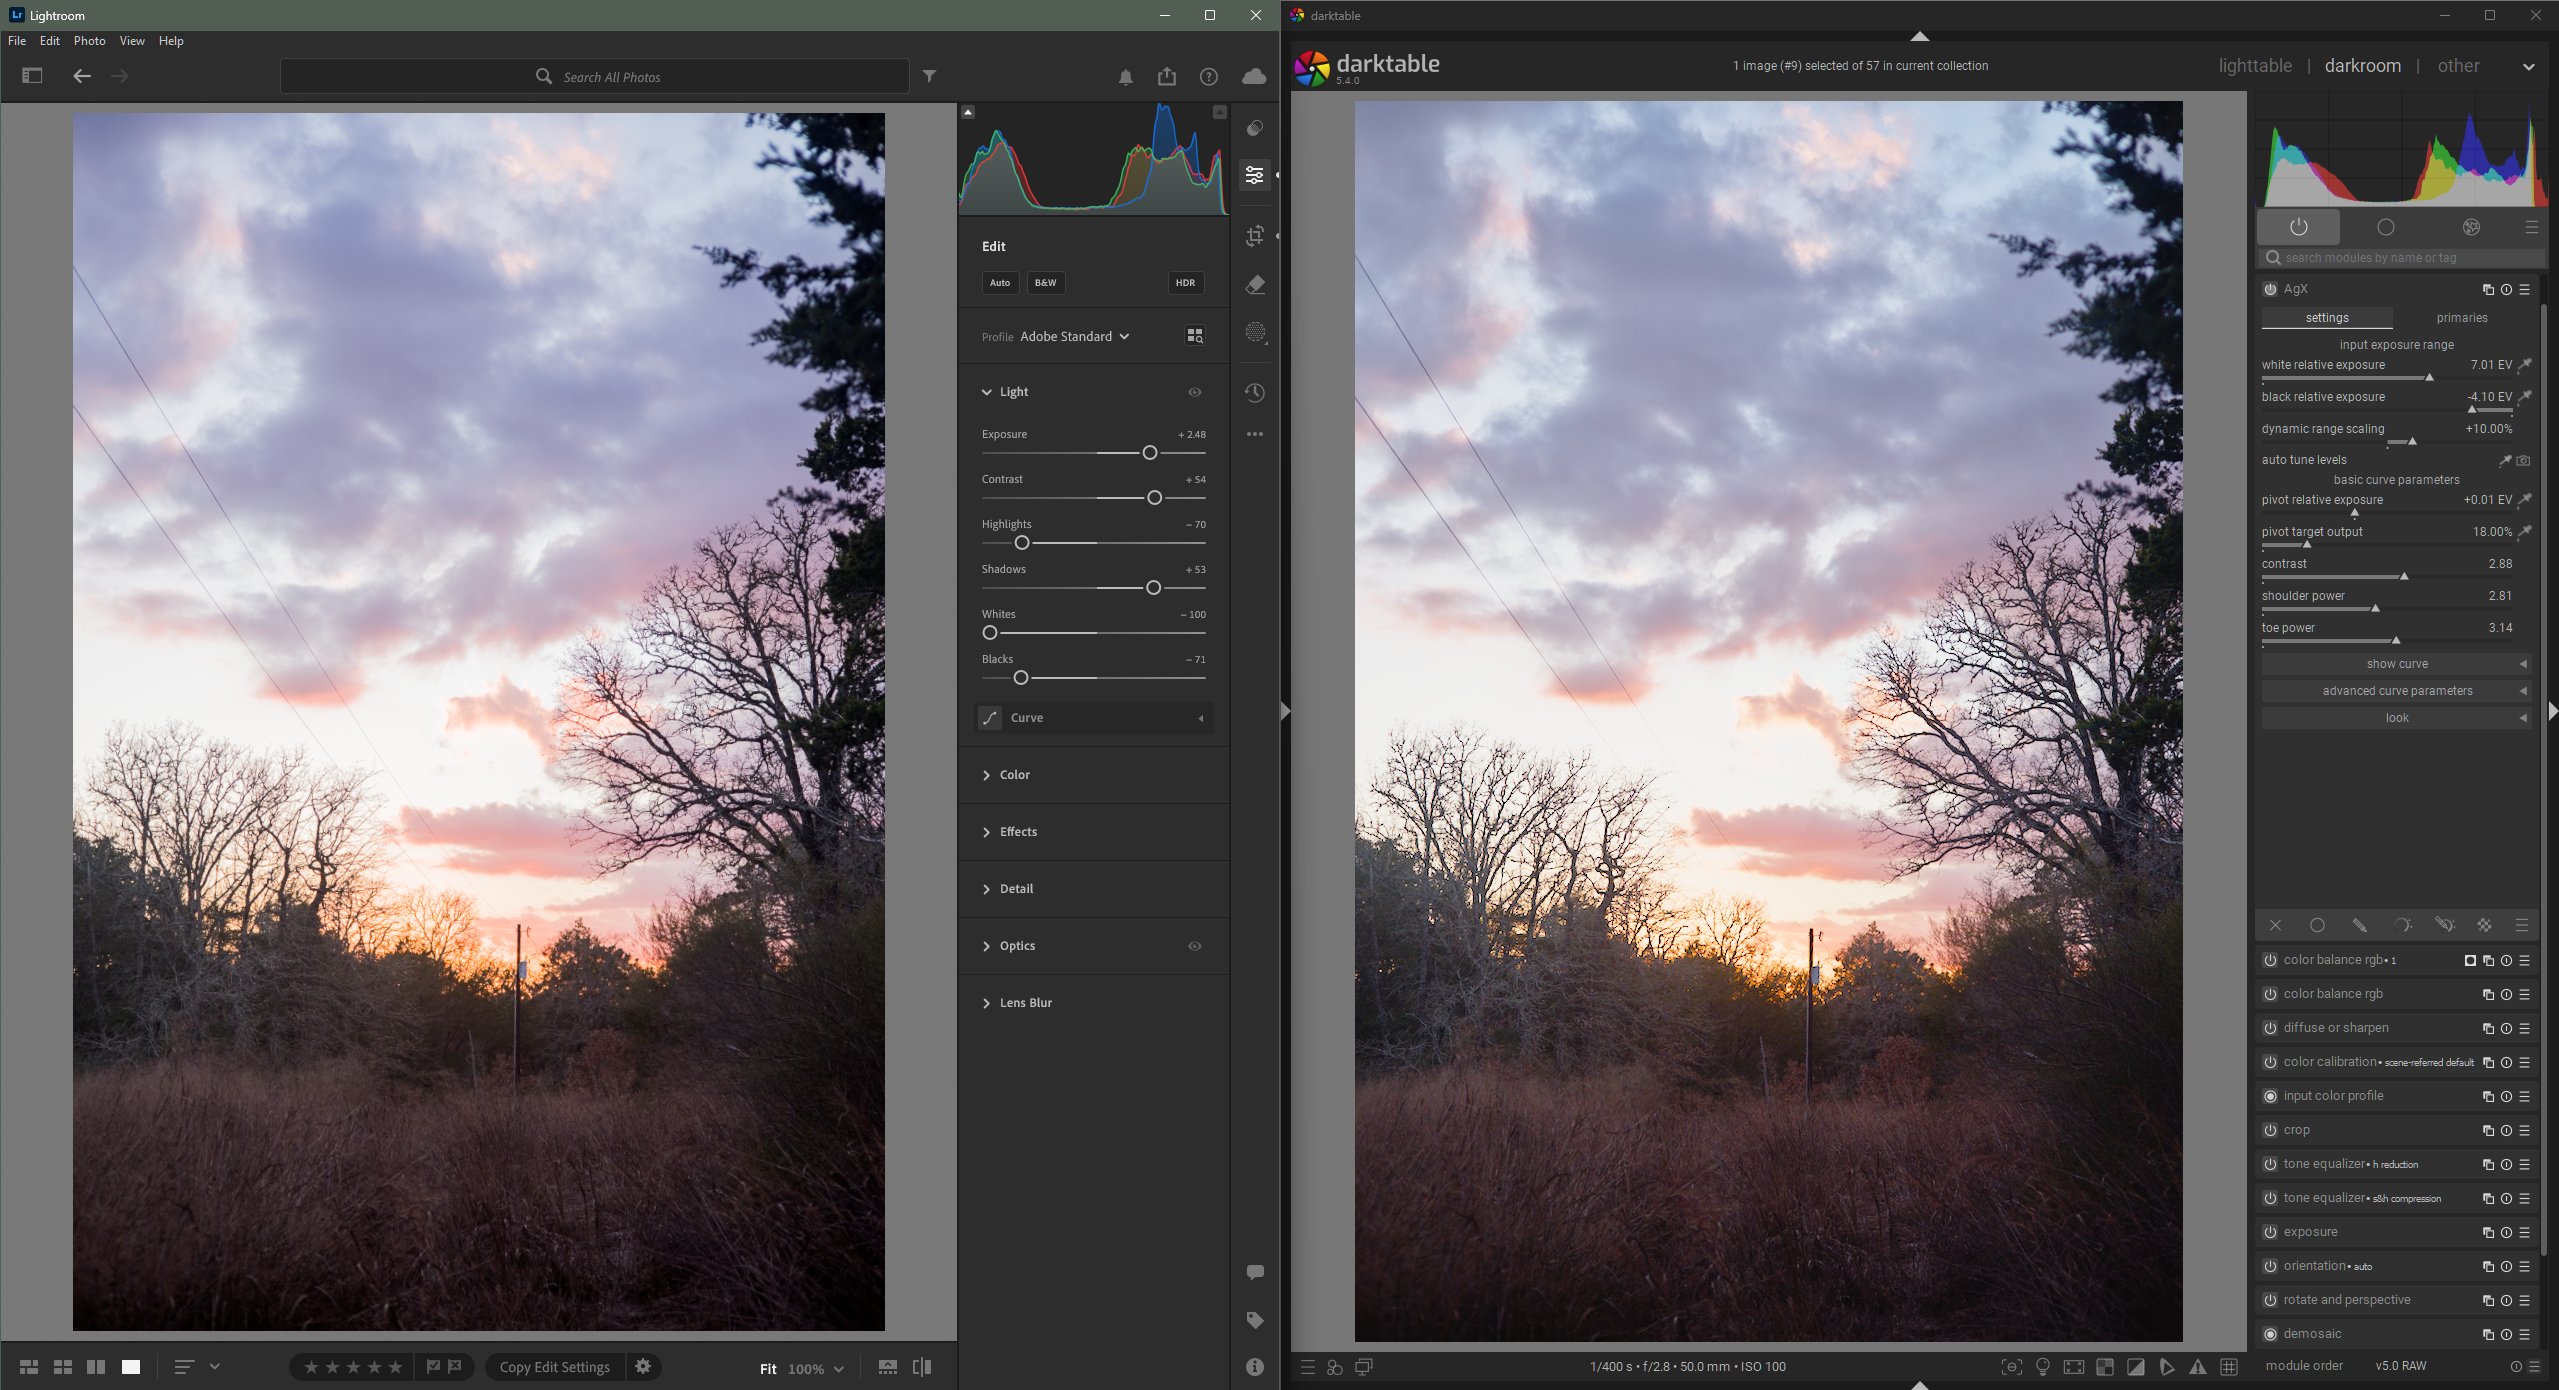Click the Auto edit button

coord(999,283)
